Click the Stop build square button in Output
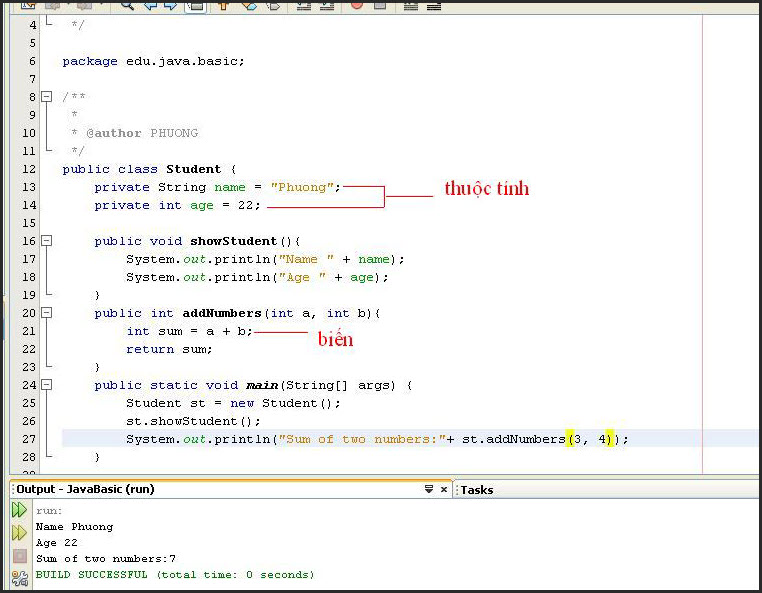The width and height of the screenshot is (762, 593). pos(19,556)
